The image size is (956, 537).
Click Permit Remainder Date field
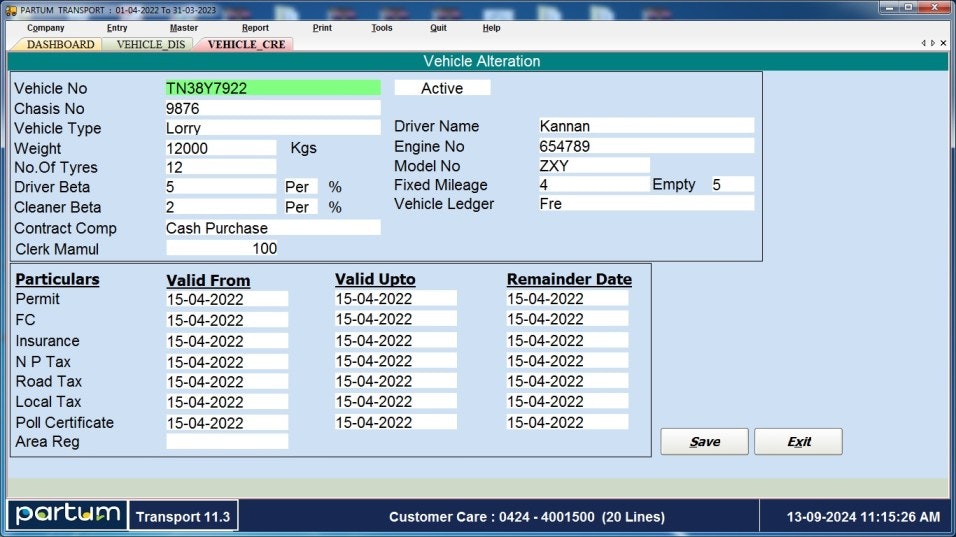(x=567, y=298)
